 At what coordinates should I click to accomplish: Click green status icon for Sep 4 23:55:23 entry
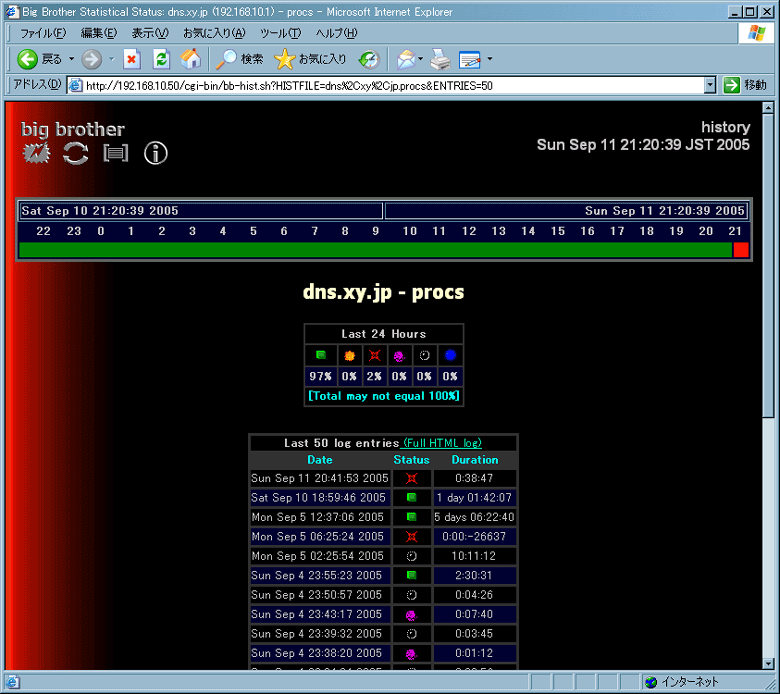(x=411, y=575)
